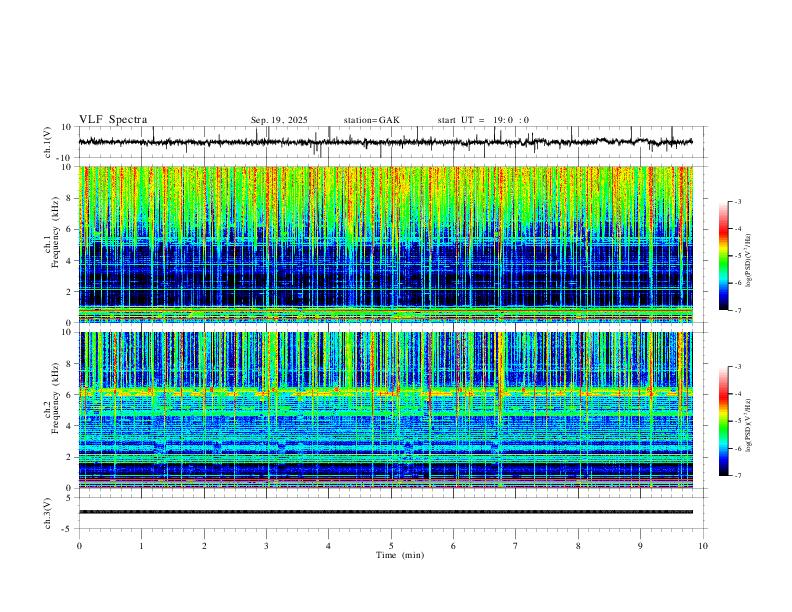This screenshot has height=612, width=792.
Task: Click the "VLF Spectra" title text
Action: (x=113, y=120)
